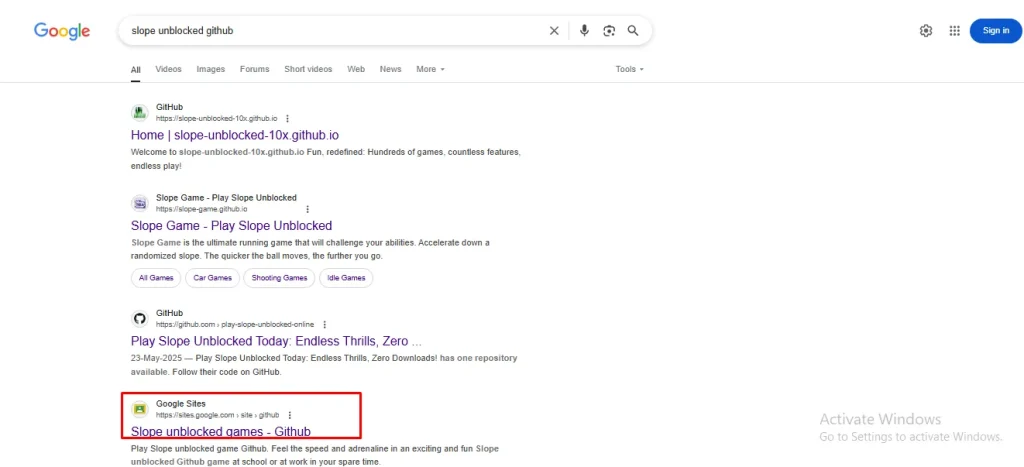This screenshot has height=467, width=1024.
Task: Start voice search with microphone icon
Action: click(x=584, y=31)
